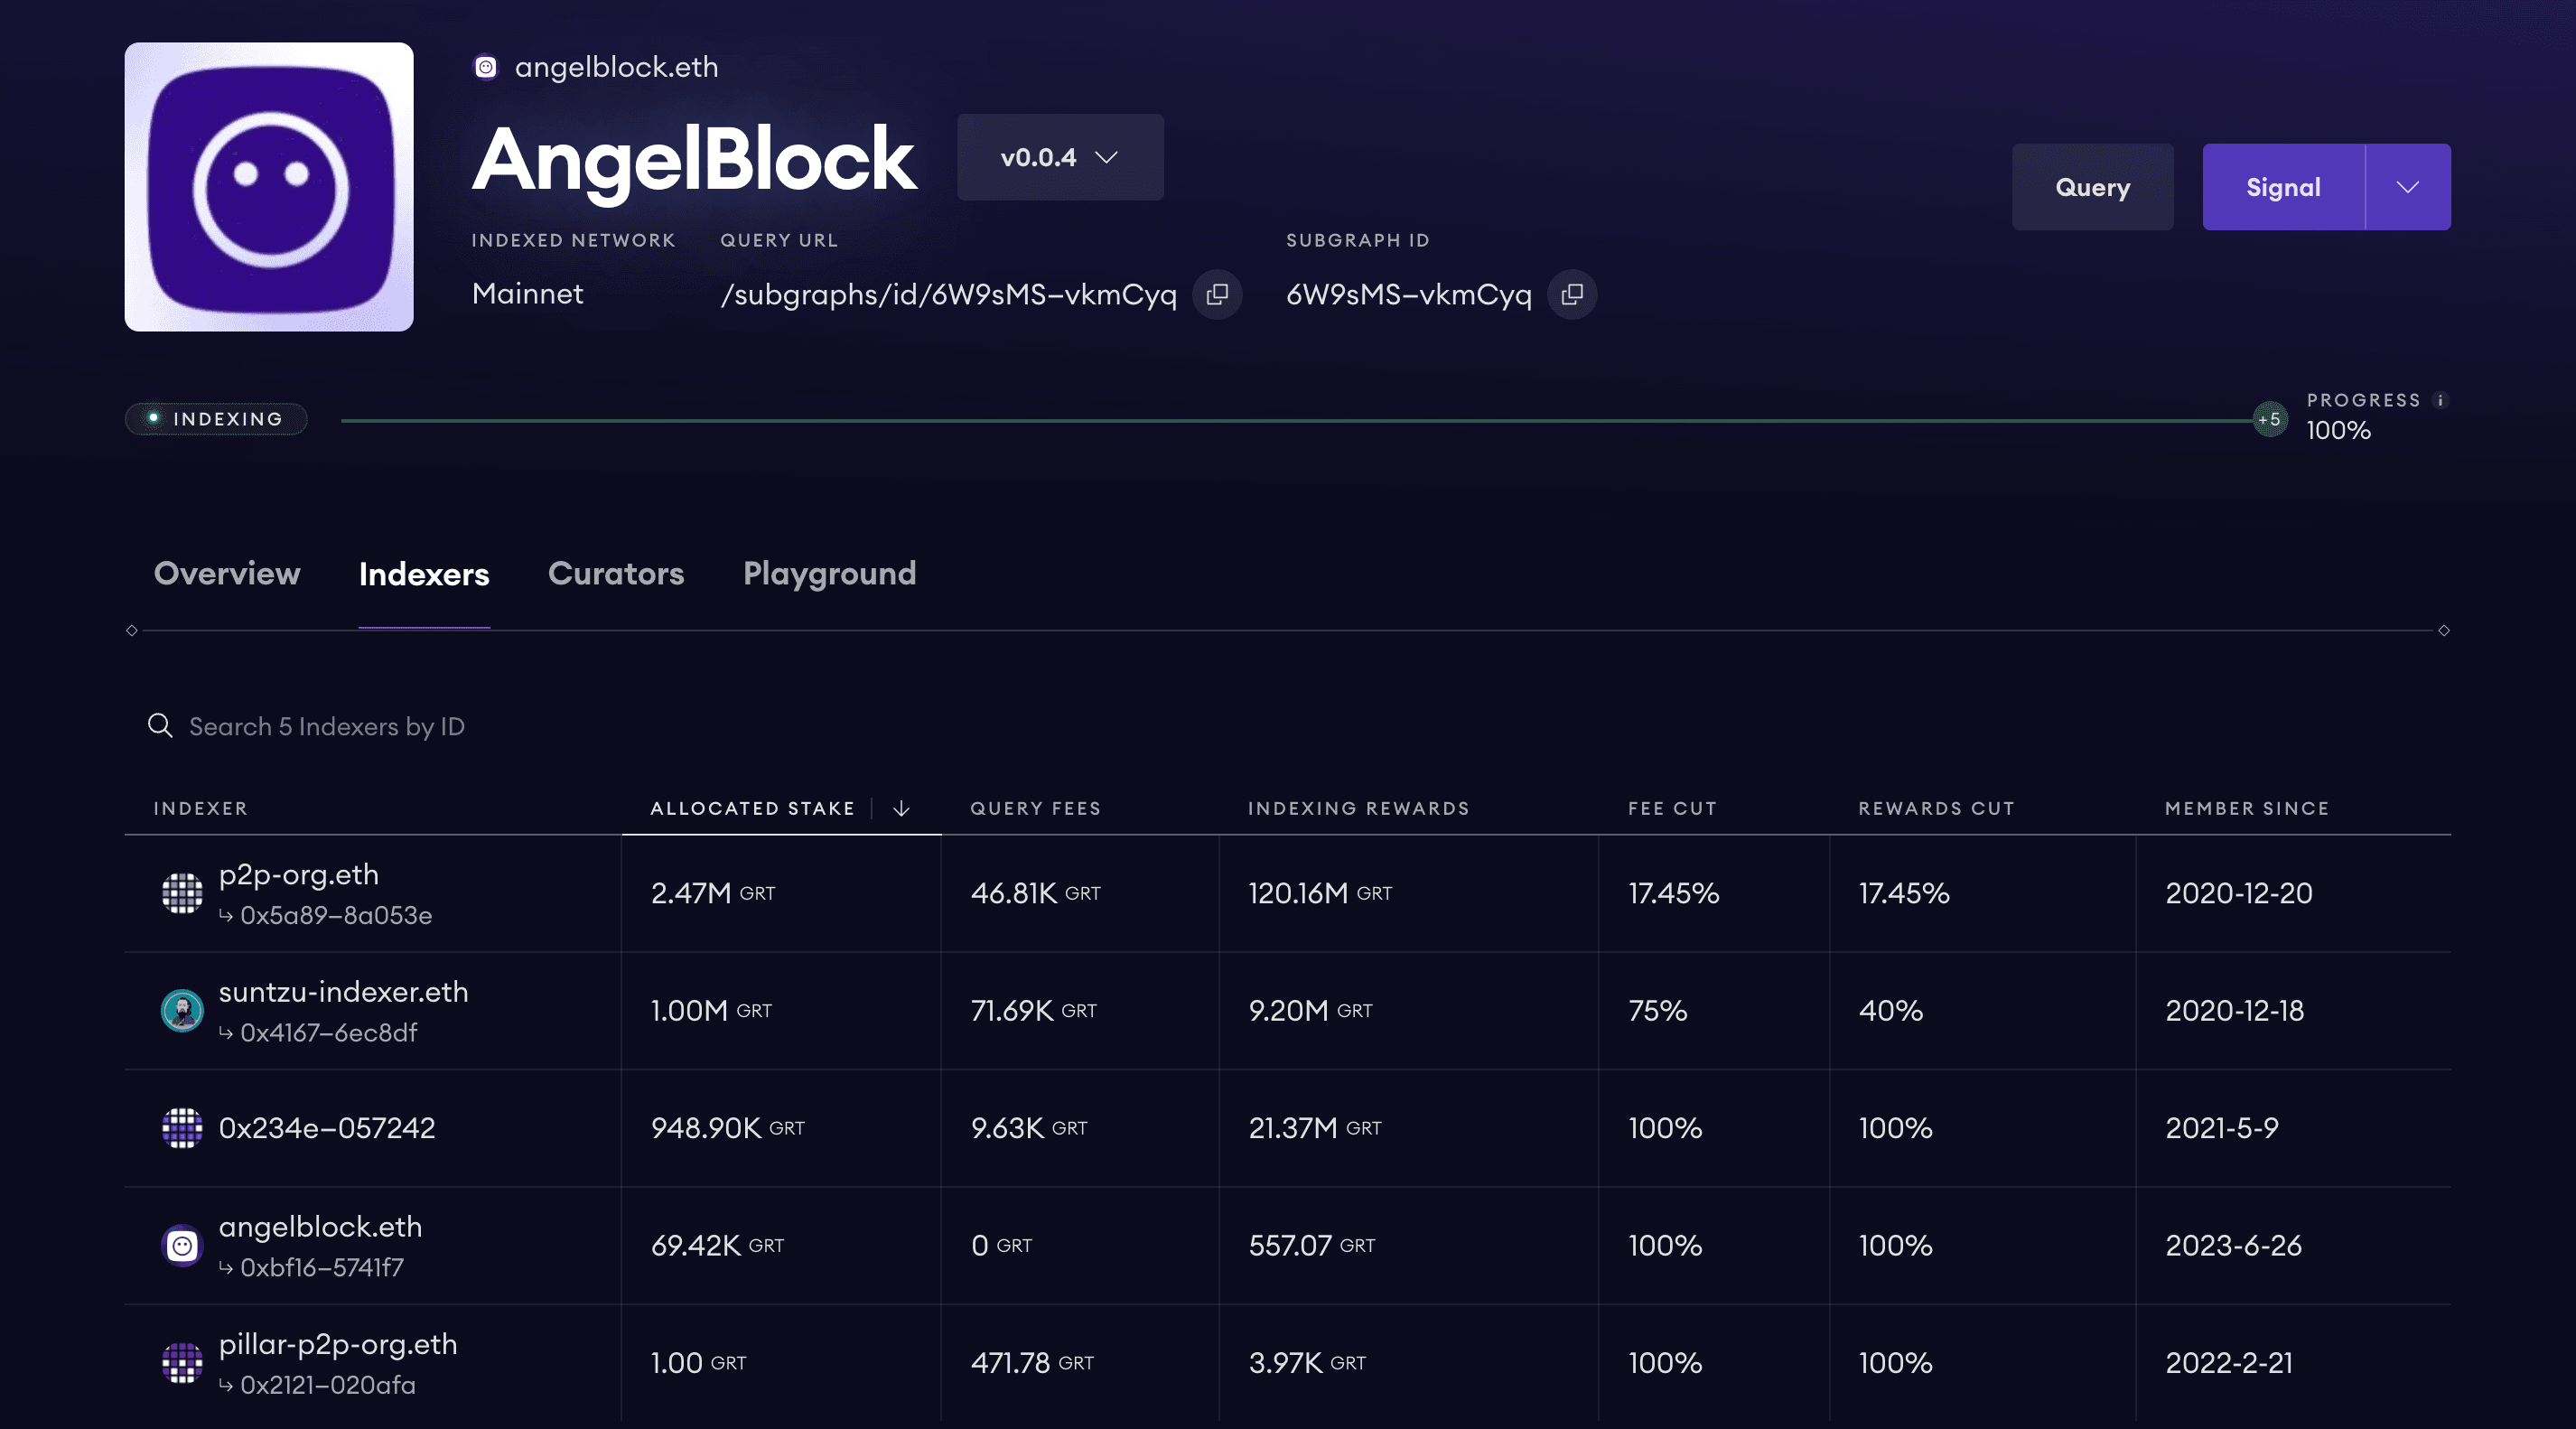Image resolution: width=2576 pixels, height=1429 pixels.
Task: Copy the query URL with copy icon
Action: click(1217, 294)
